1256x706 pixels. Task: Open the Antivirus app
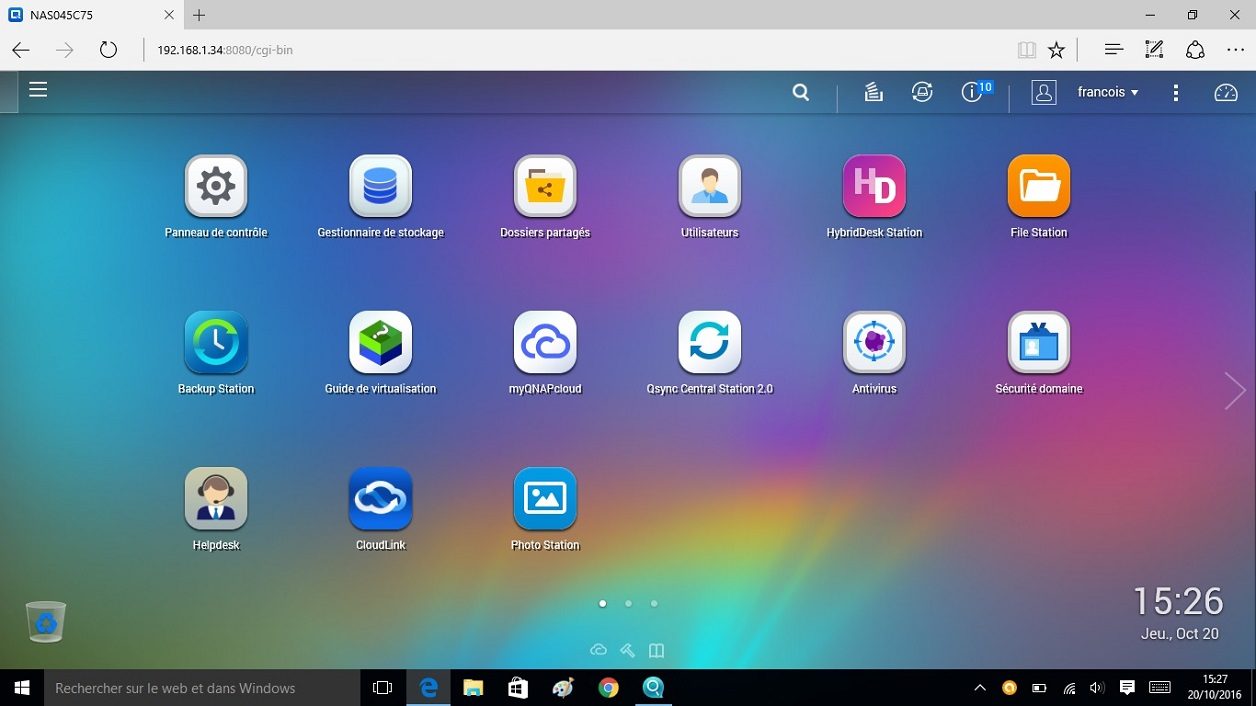pyautogui.click(x=874, y=342)
